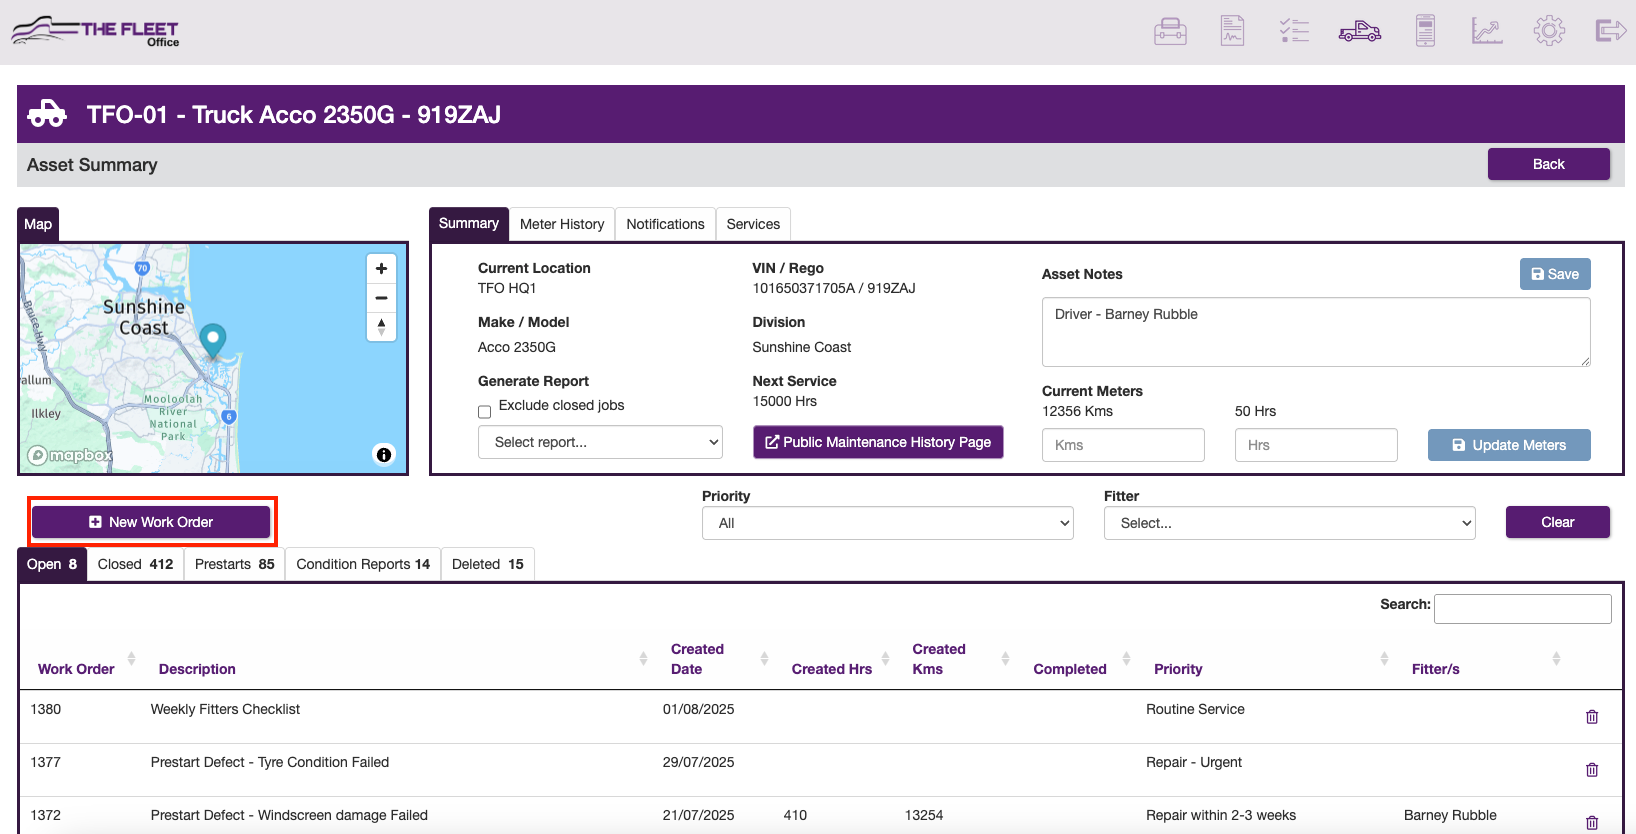Sort the table by Work Order column
Viewport: 1636px width, 834px height.
point(76,669)
